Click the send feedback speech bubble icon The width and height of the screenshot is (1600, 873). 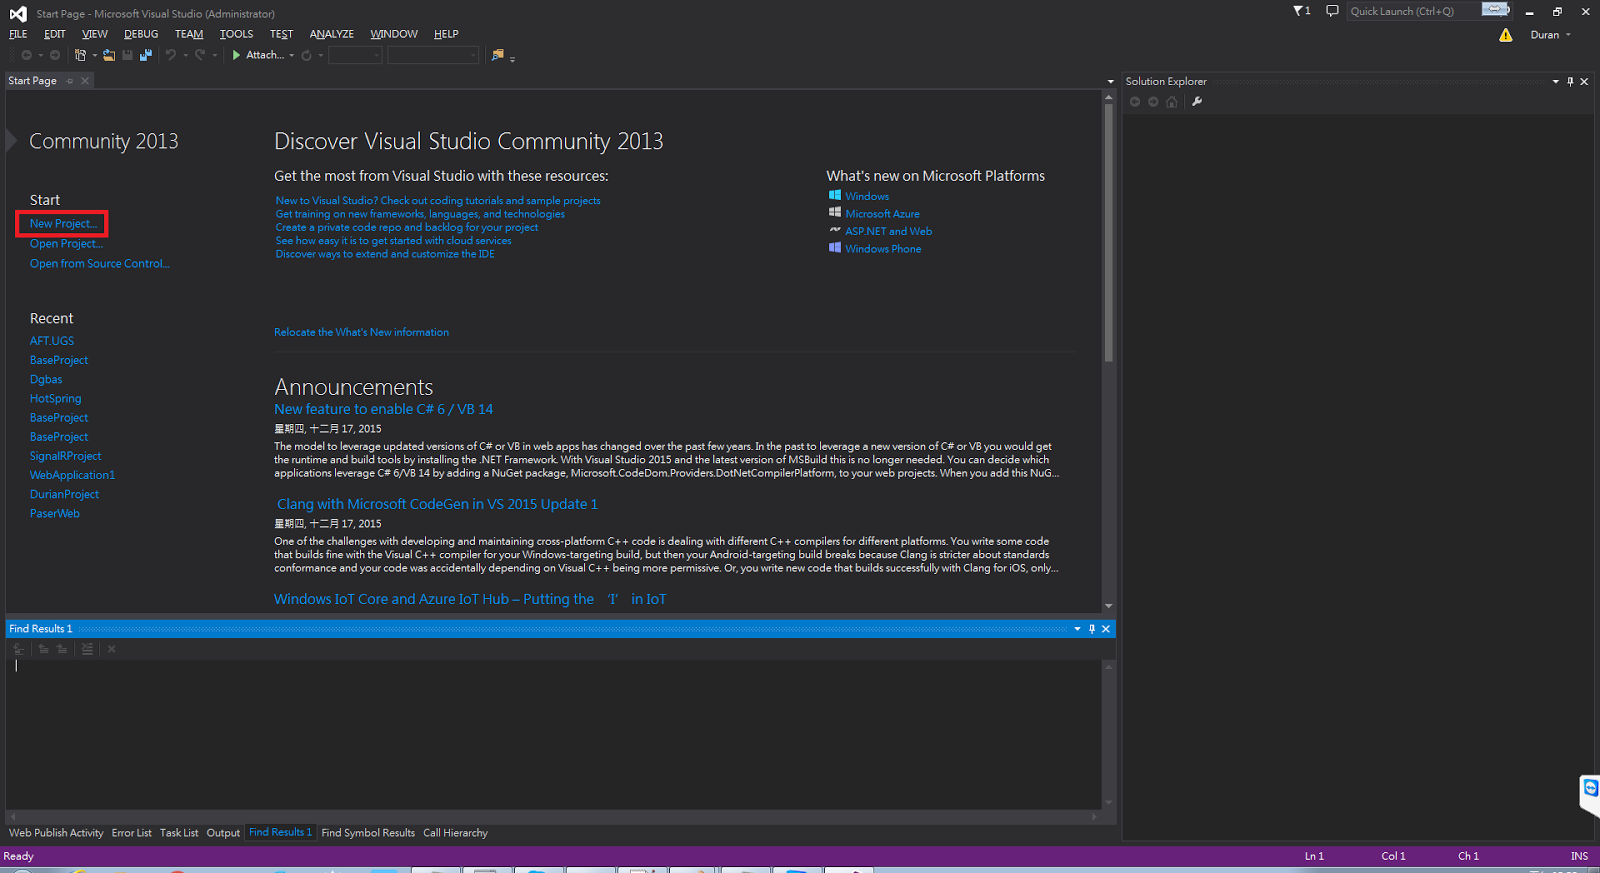point(1332,11)
